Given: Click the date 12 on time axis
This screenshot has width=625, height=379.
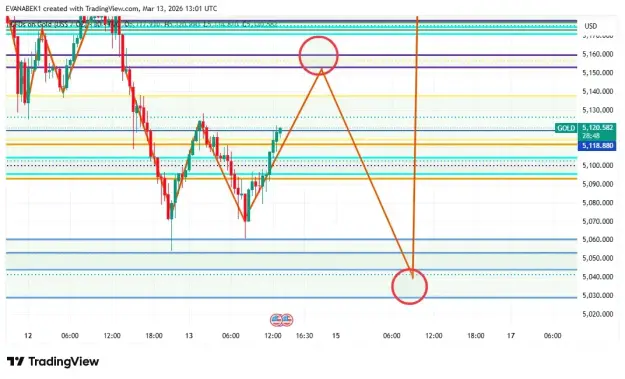Looking at the screenshot, I should pos(28,336).
